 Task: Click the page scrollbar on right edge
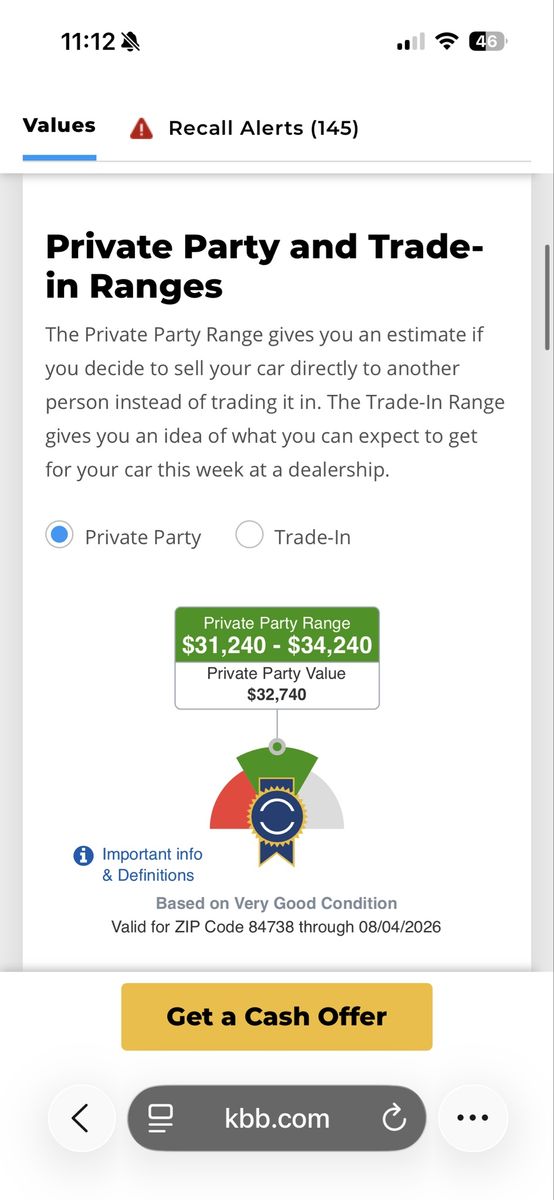point(547,297)
